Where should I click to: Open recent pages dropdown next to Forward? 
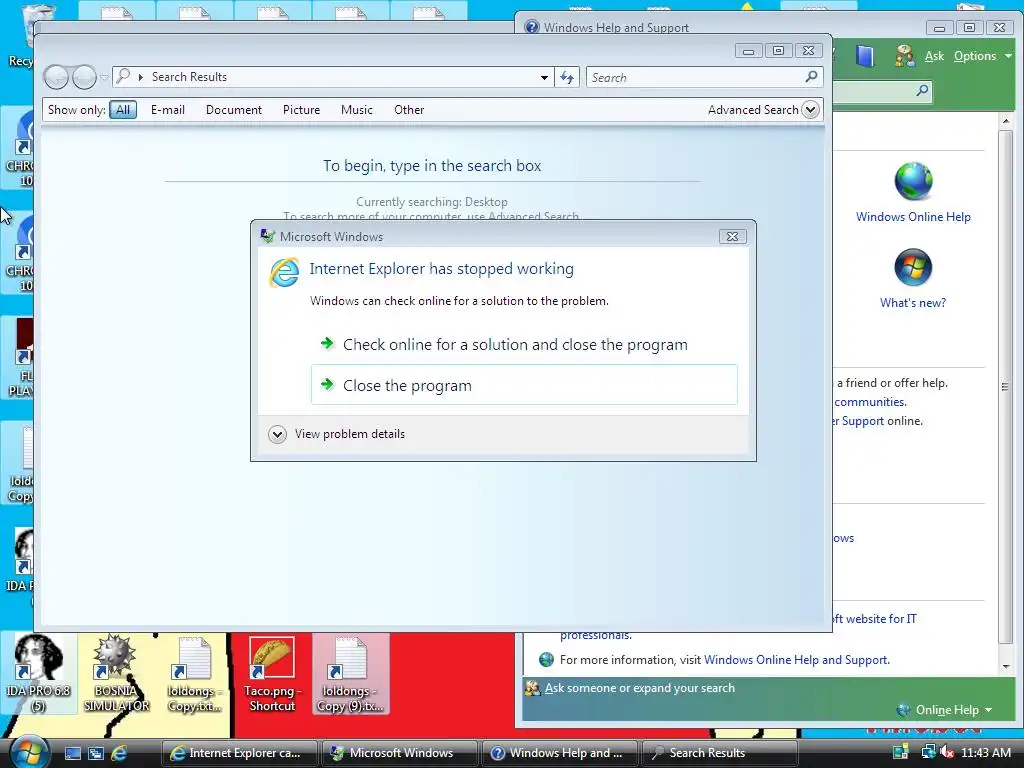(104, 77)
